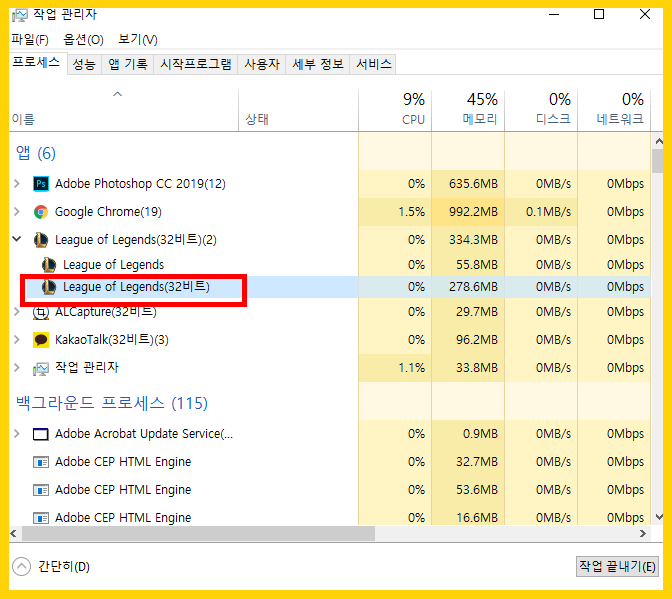Click the 334.3MB League of Legends group memory
Screen dimensions: 672x599
[x=473, y=240]
